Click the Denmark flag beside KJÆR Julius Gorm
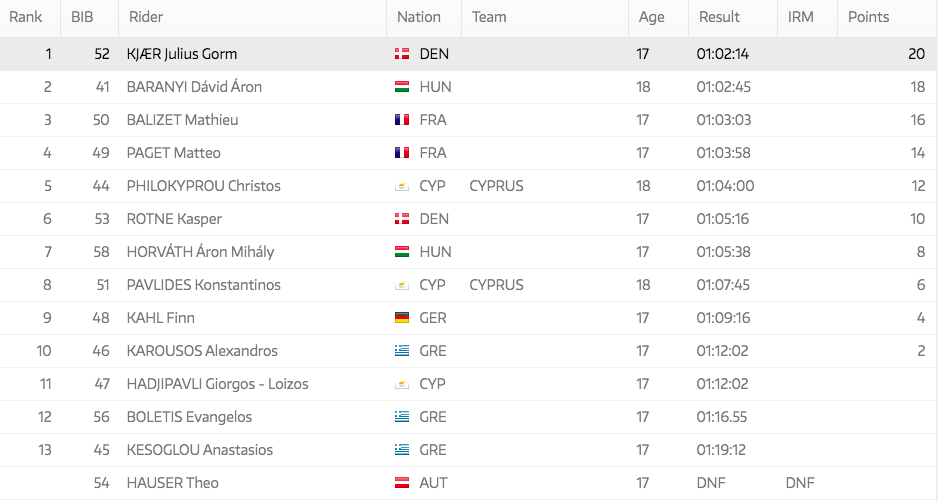This screenshot has width=939, height=501. [x=402, y=54]
